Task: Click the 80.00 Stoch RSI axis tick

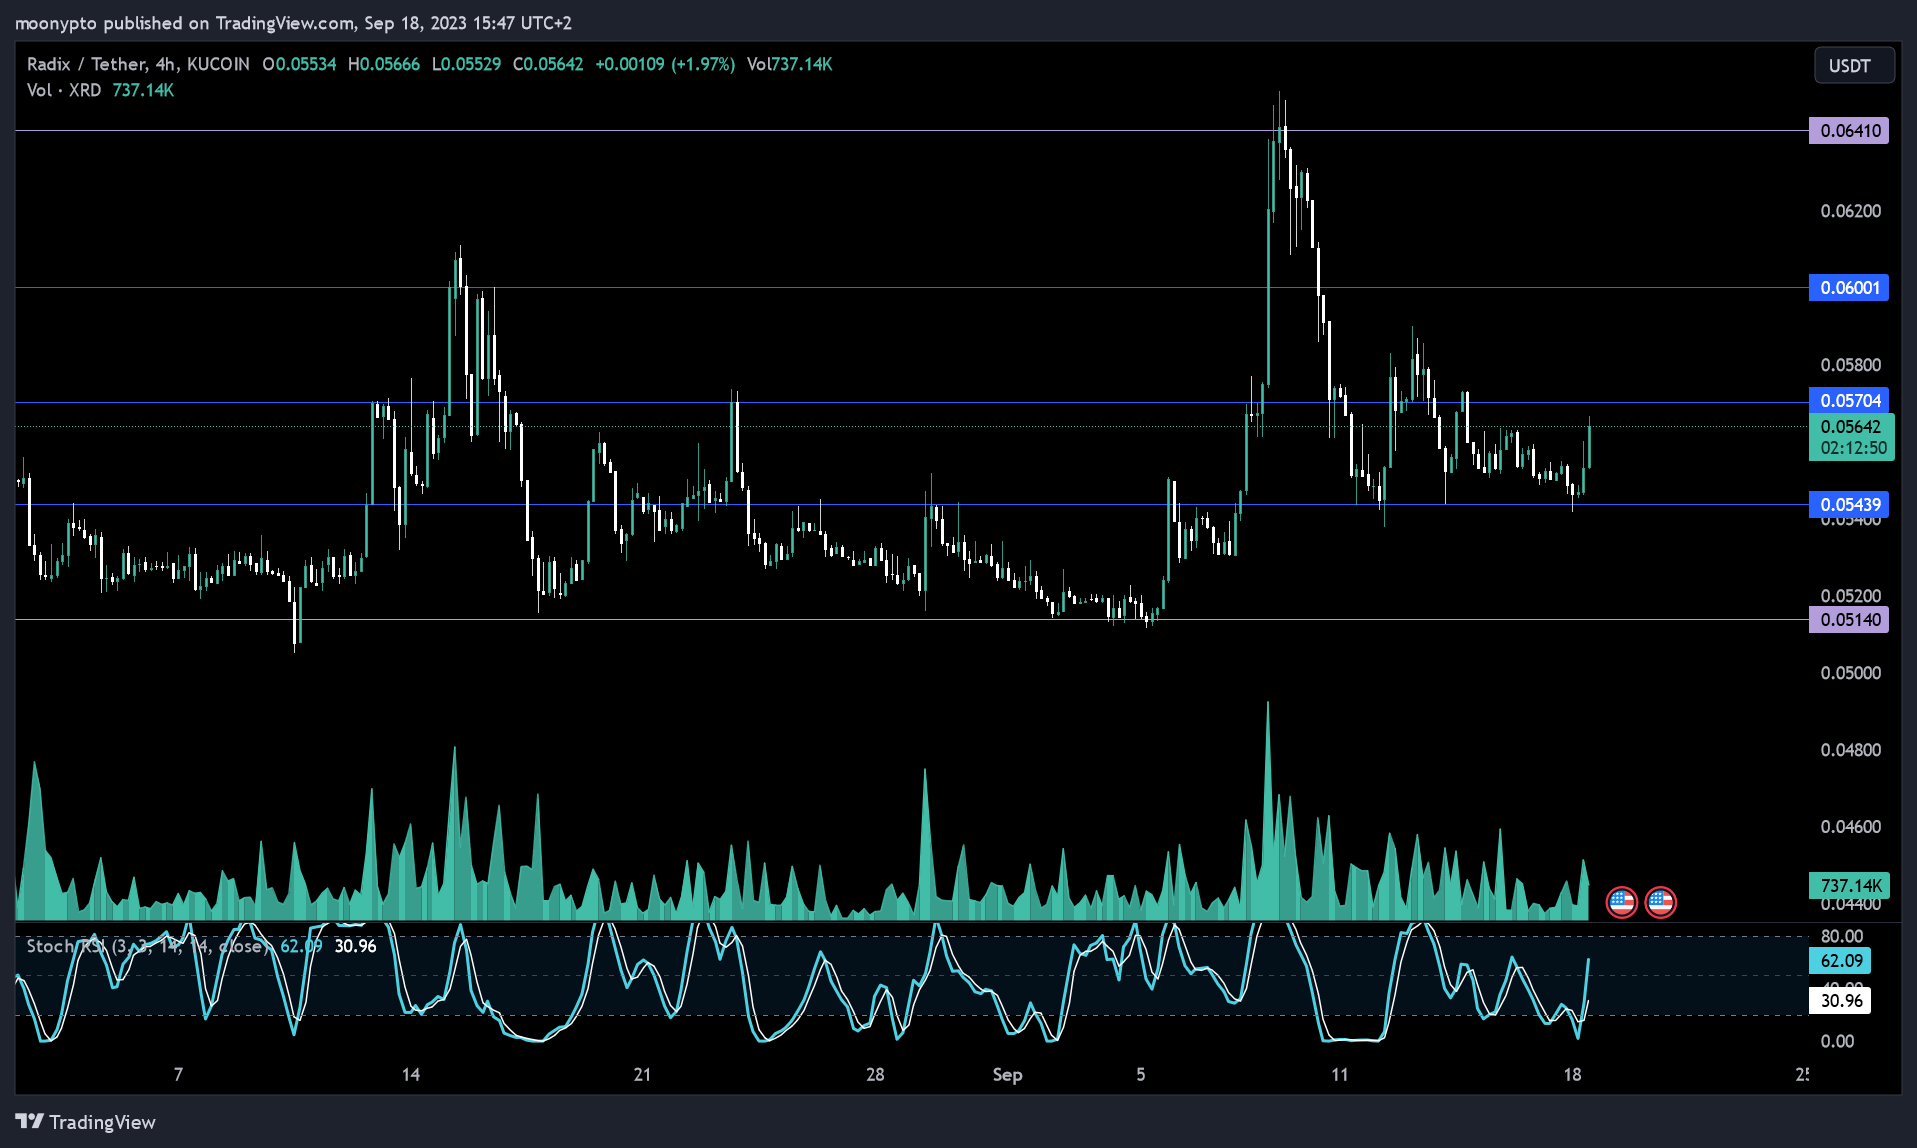Action: click(1842, 937)
